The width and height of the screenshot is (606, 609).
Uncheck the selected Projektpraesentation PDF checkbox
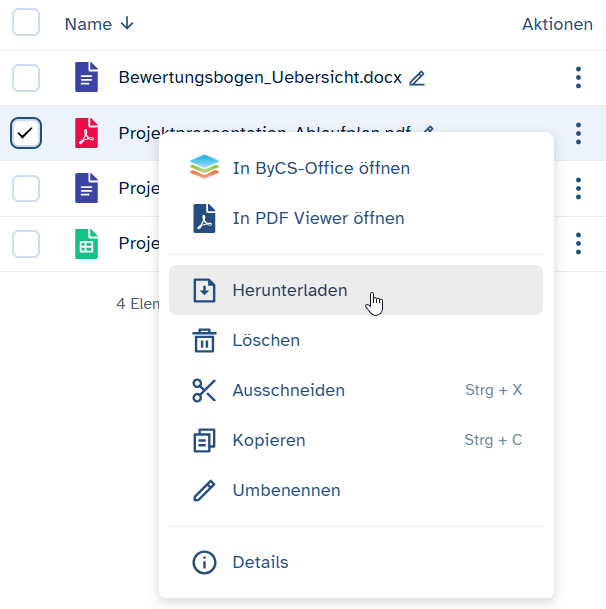click(26, 132)
